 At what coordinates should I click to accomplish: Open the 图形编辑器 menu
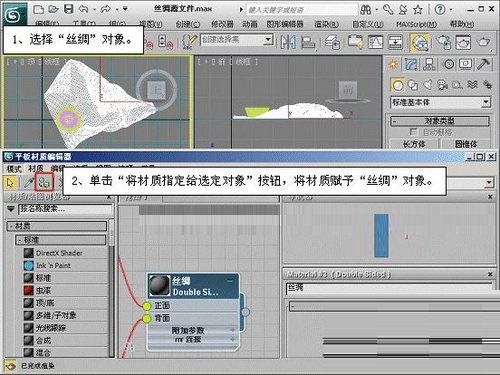(285, 24)
